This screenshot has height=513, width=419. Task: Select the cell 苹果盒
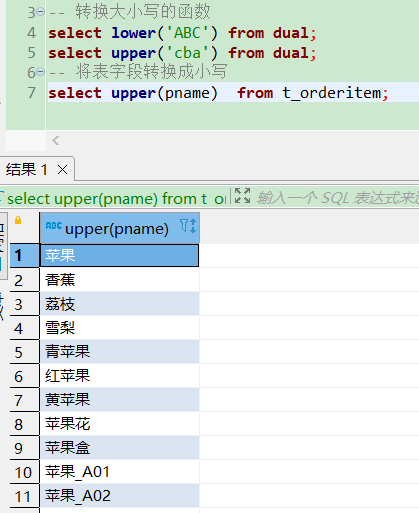[x=119, y=448]
